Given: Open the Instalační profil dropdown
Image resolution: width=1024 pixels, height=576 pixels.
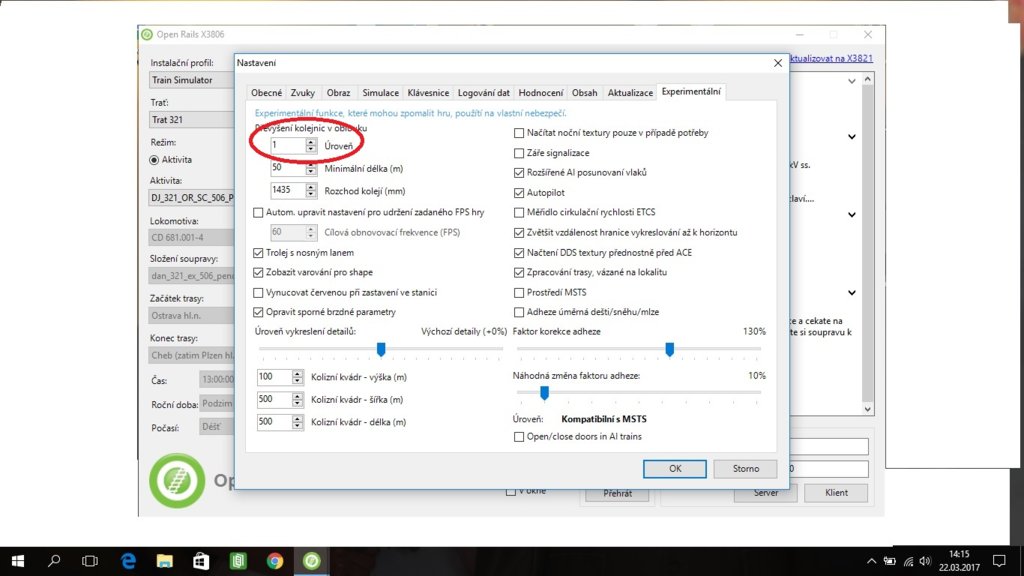Looking at the screenshot, I should click(x=190, y=80).
